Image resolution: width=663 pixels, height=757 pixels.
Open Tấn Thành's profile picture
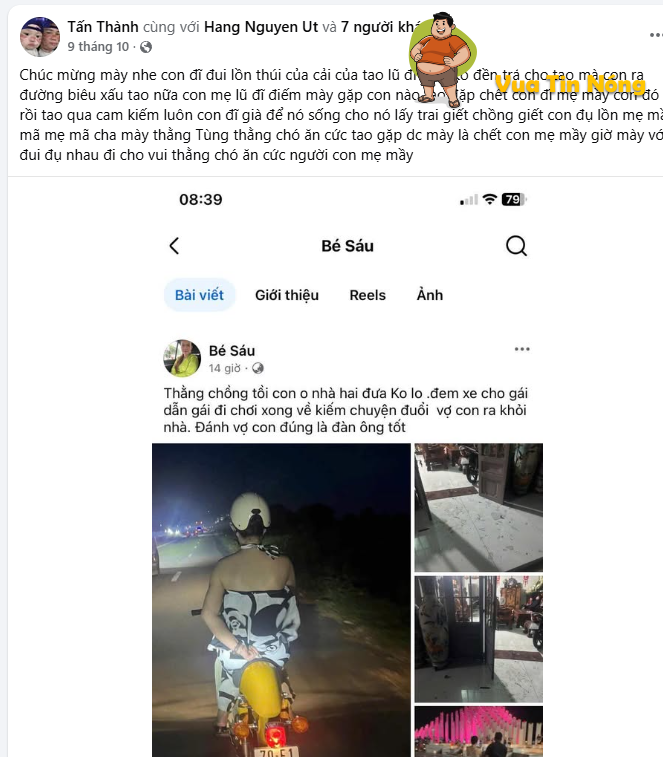[x=40, y=37]
